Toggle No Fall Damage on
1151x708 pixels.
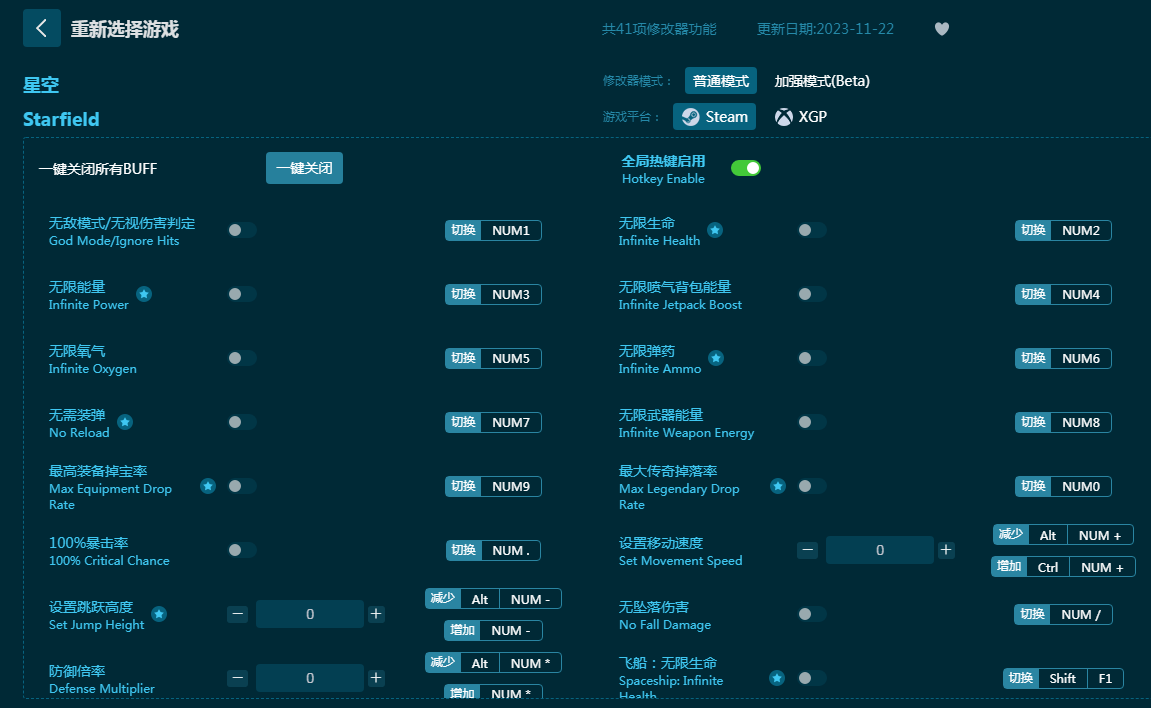click(811, 614)
